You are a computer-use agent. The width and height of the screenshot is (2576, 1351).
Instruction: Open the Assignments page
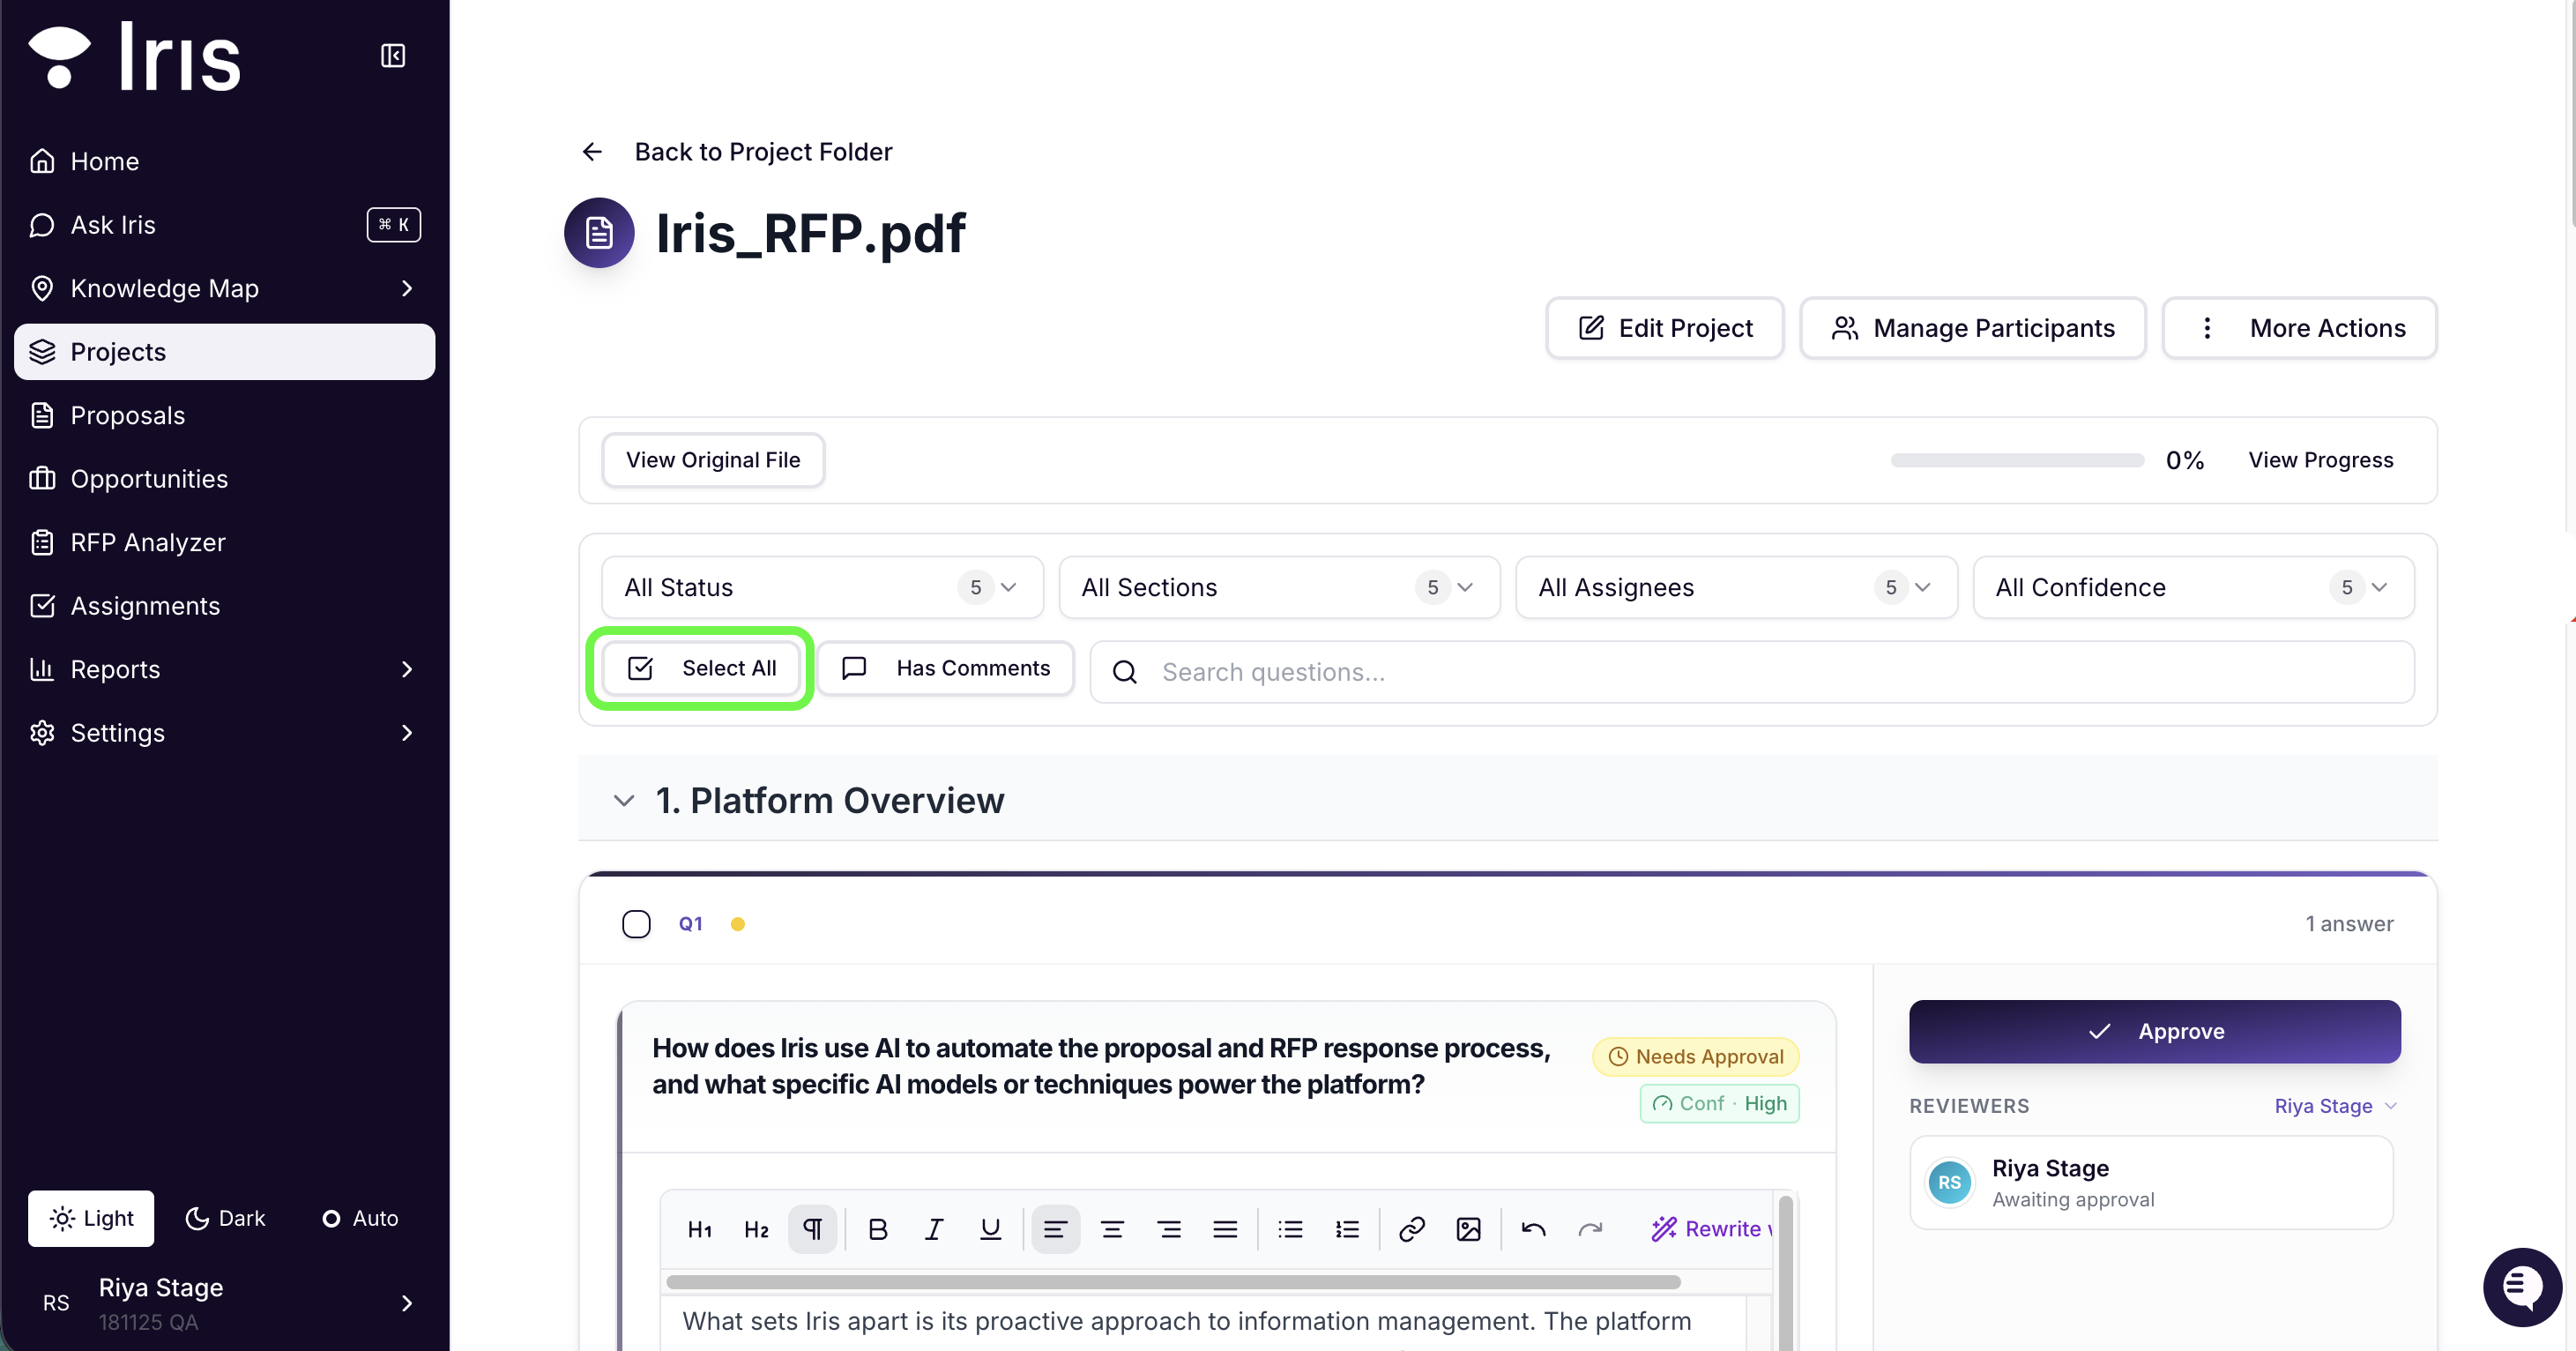225,606
